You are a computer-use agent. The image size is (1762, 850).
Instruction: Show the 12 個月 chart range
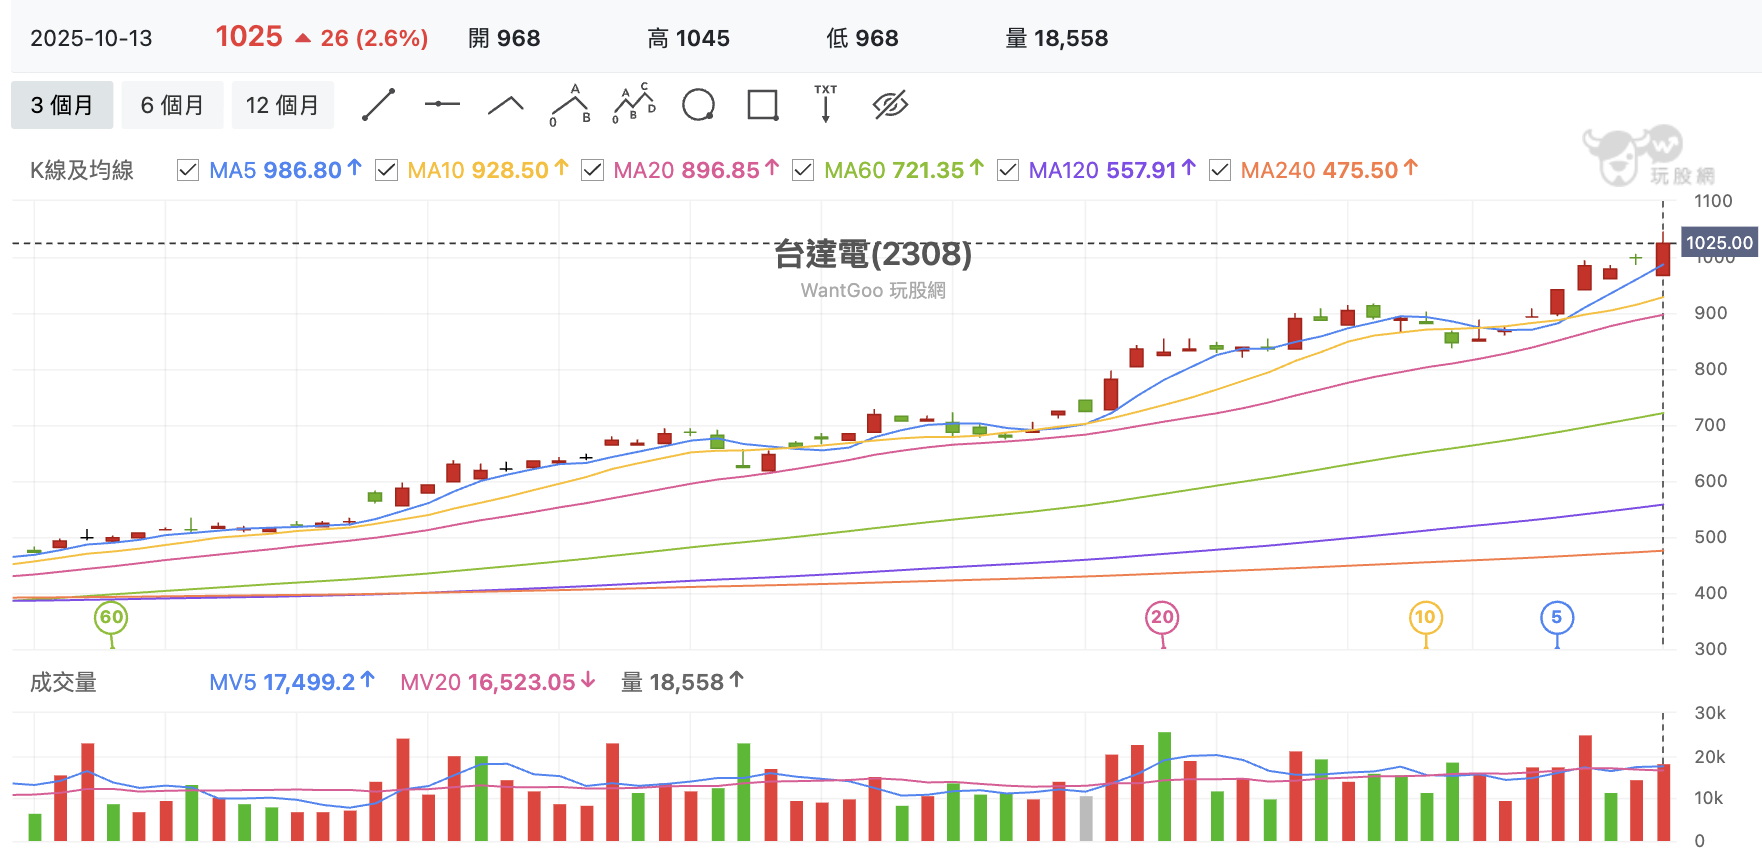point(283,105)
